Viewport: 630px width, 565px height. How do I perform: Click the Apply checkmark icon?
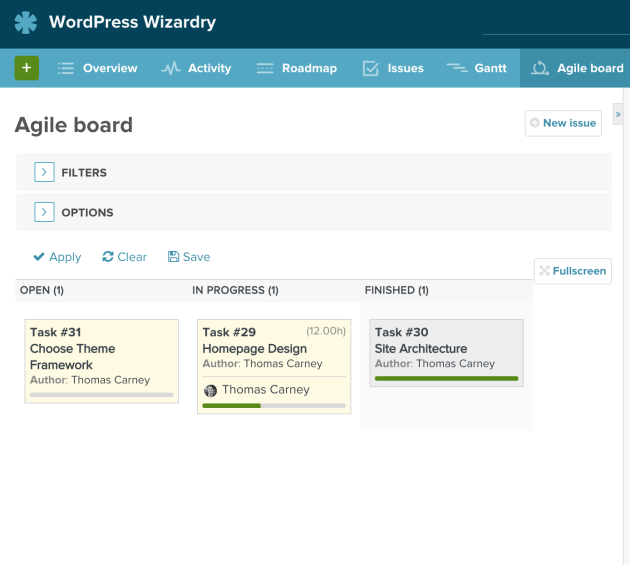tap(39, 256)
